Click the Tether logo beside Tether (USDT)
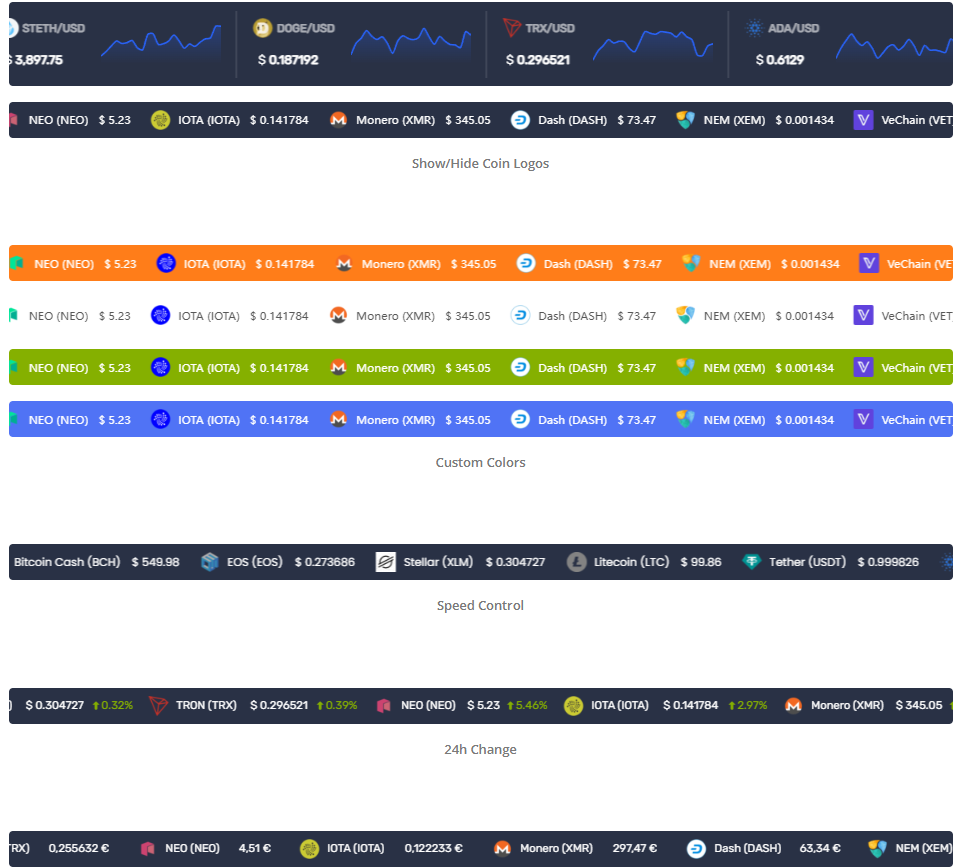 752,562
